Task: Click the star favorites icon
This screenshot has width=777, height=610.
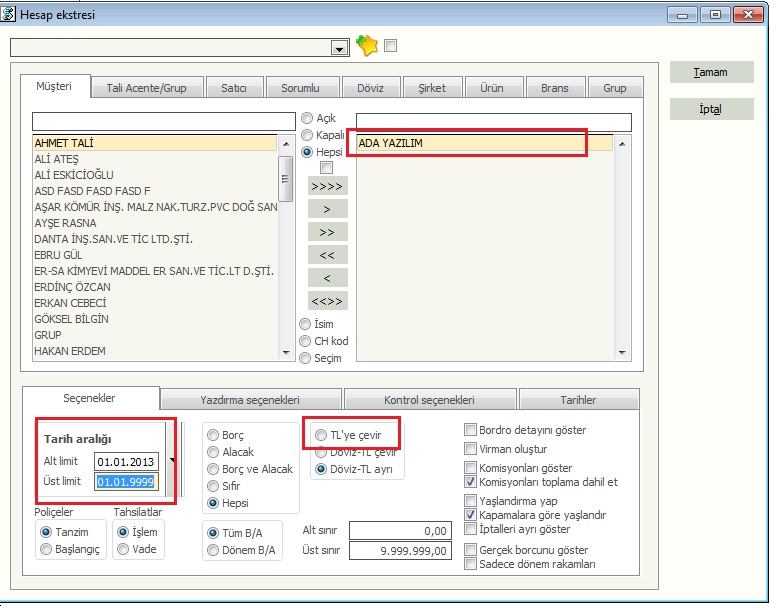Action: [x=367, y=46]
